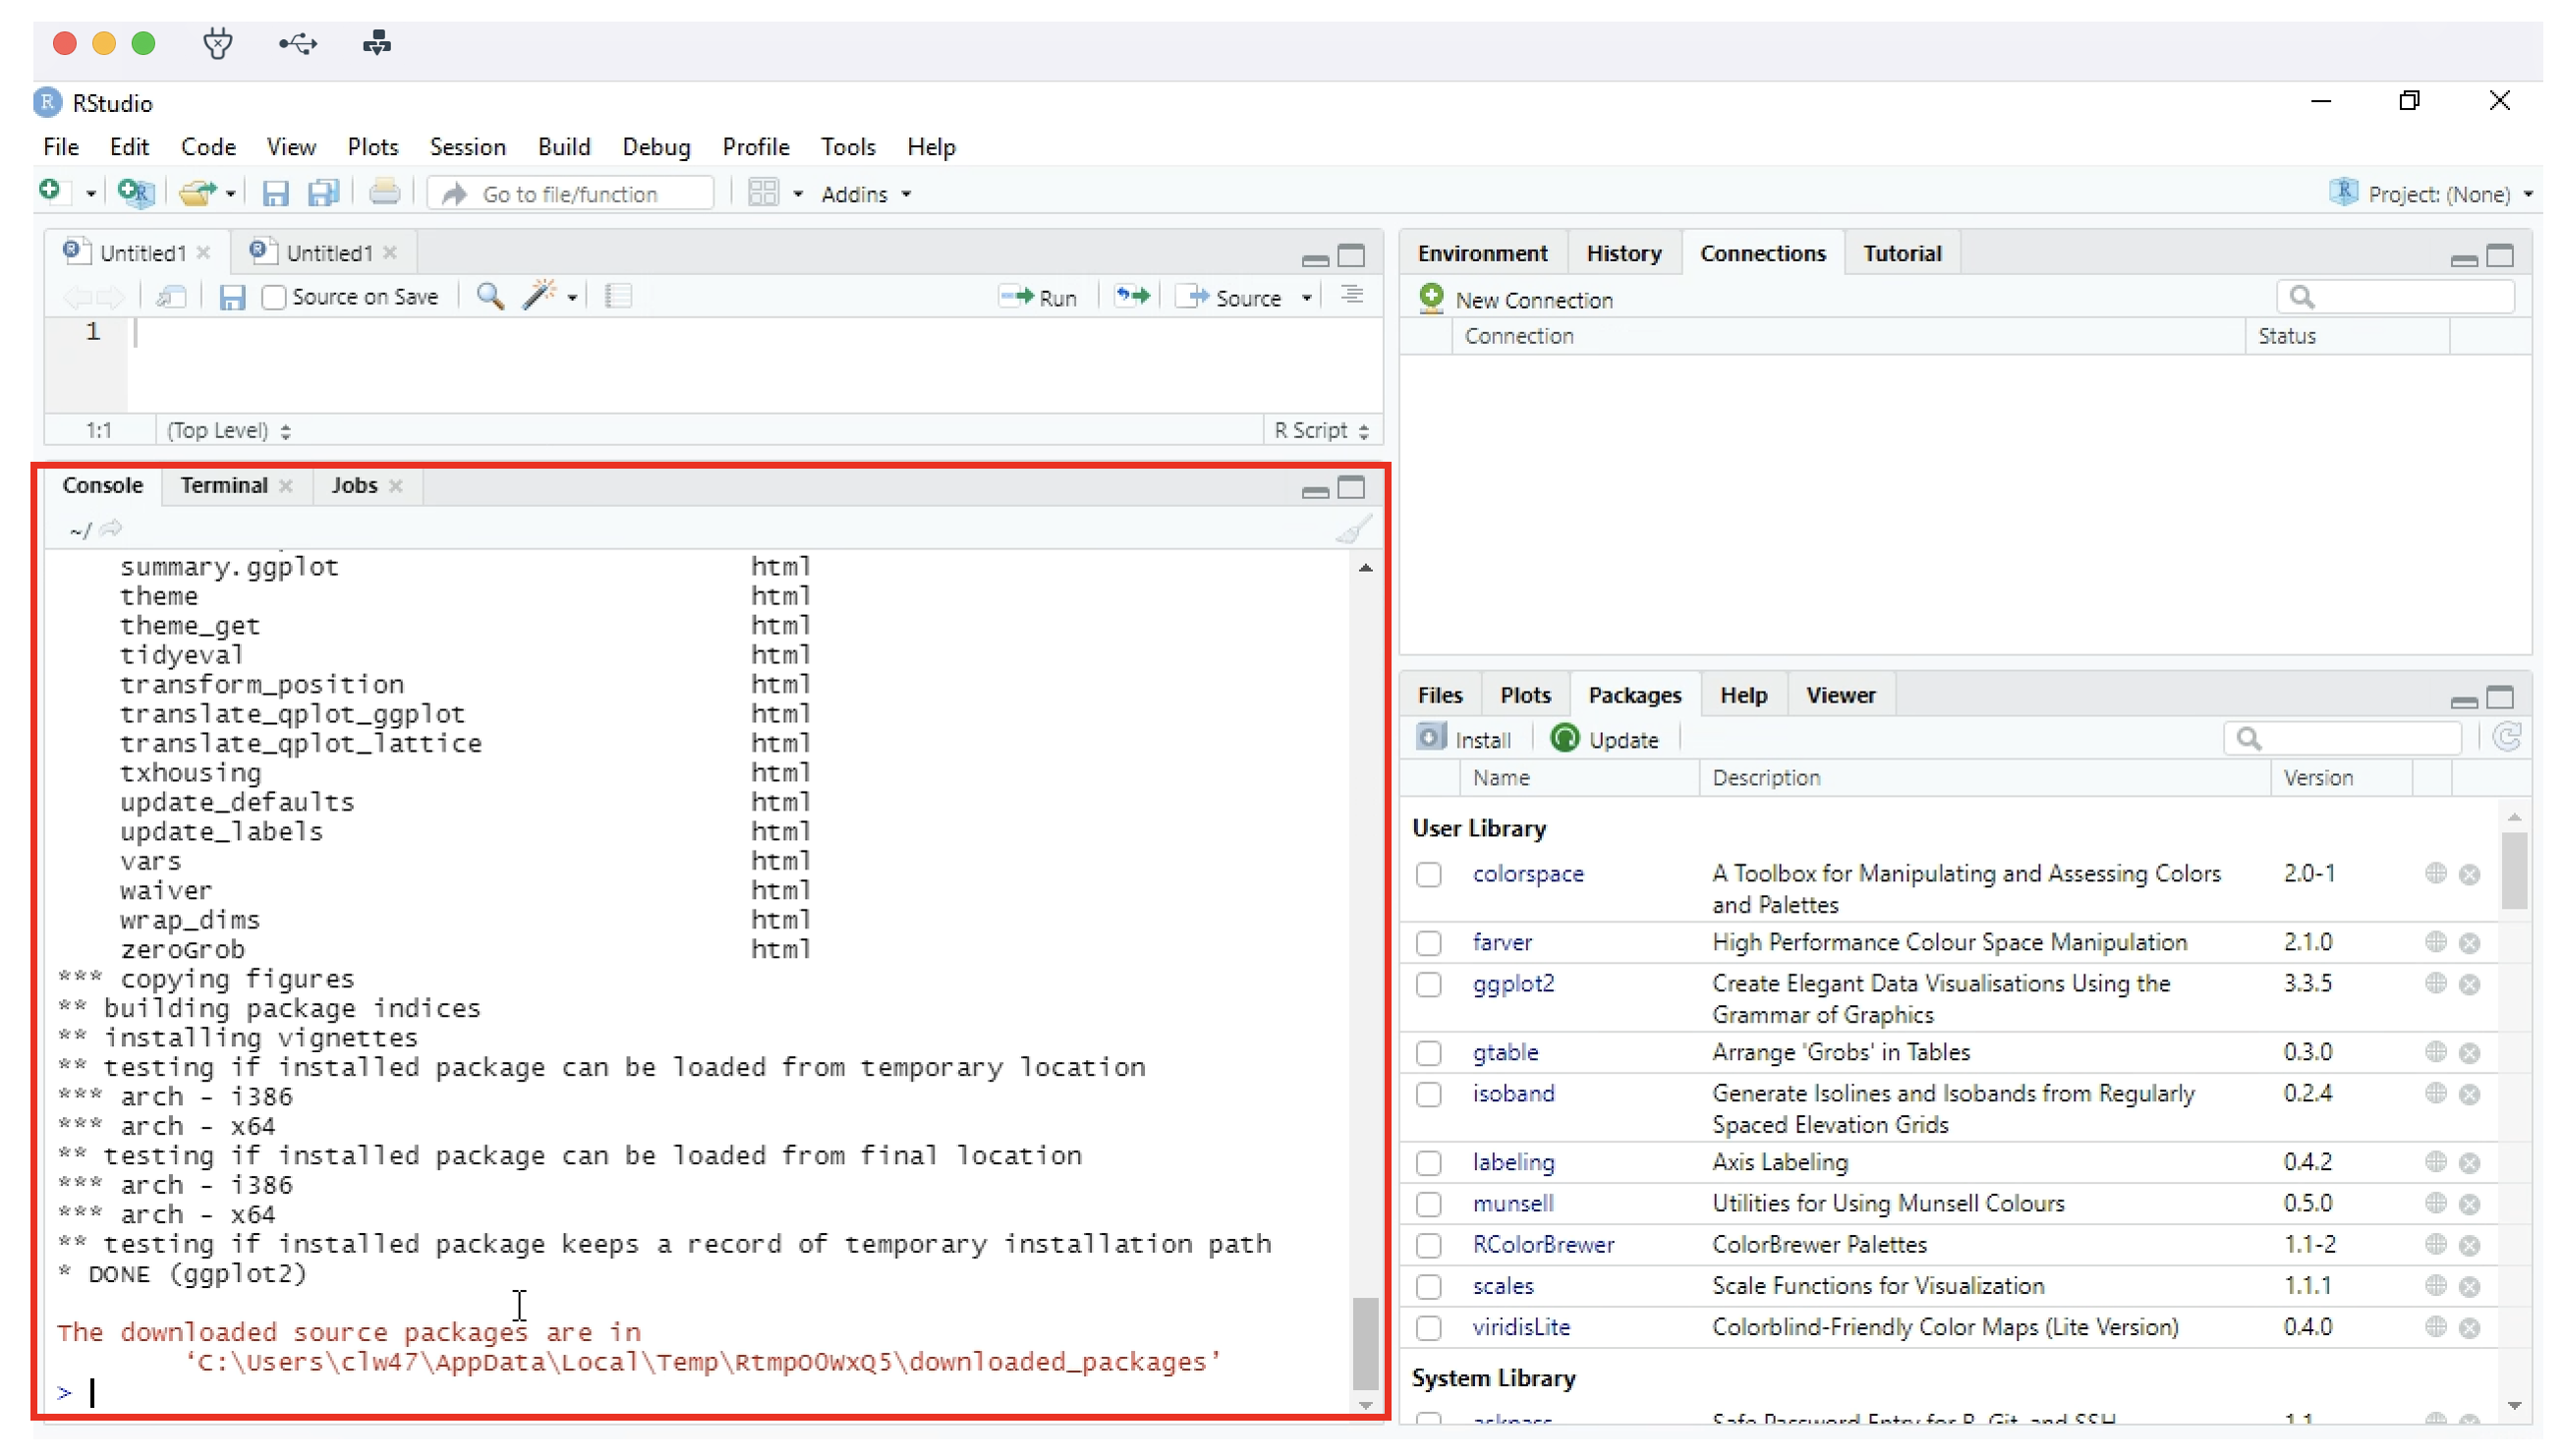Click the network display icon in top bar
This screenshot has width=2561, height=1456.
click(376, 43)
